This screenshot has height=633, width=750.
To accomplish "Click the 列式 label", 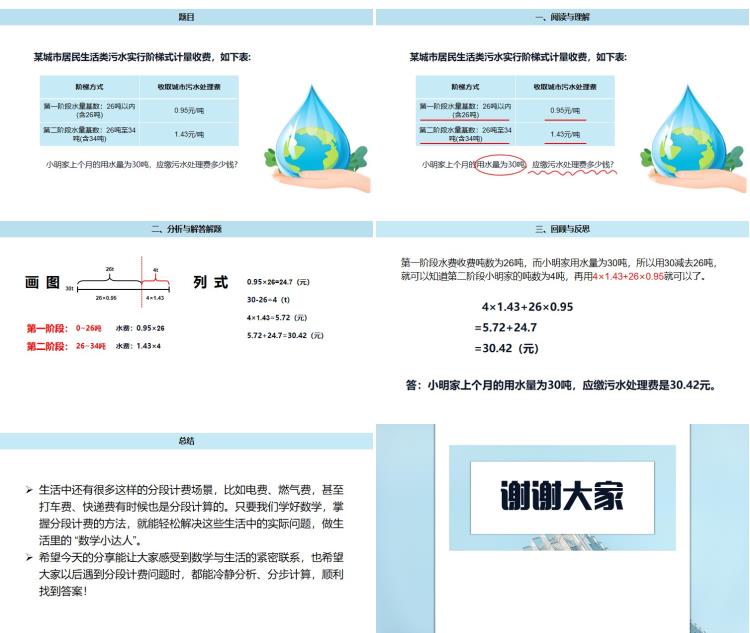I will 211,282.
